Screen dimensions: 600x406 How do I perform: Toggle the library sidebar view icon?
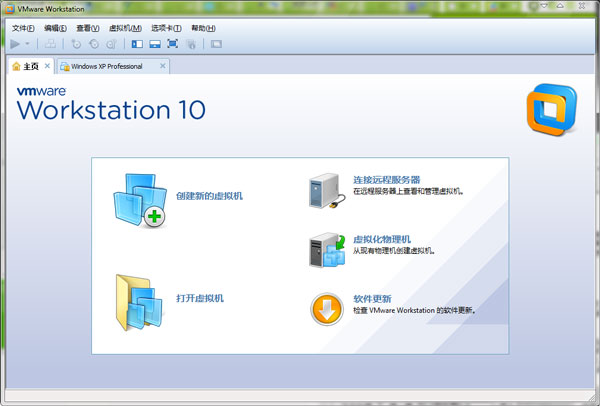[x=137, y=44]
